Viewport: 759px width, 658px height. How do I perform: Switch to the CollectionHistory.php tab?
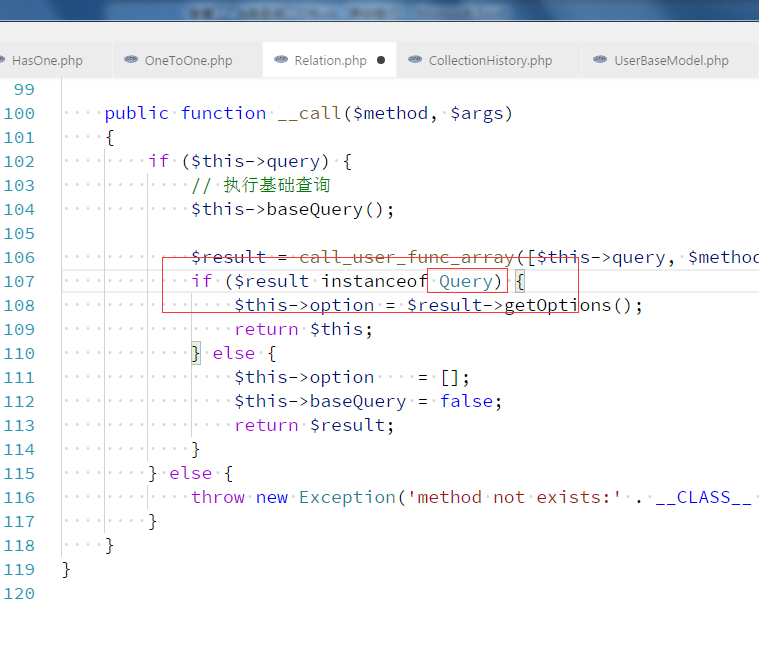click(x=490, y=61)
